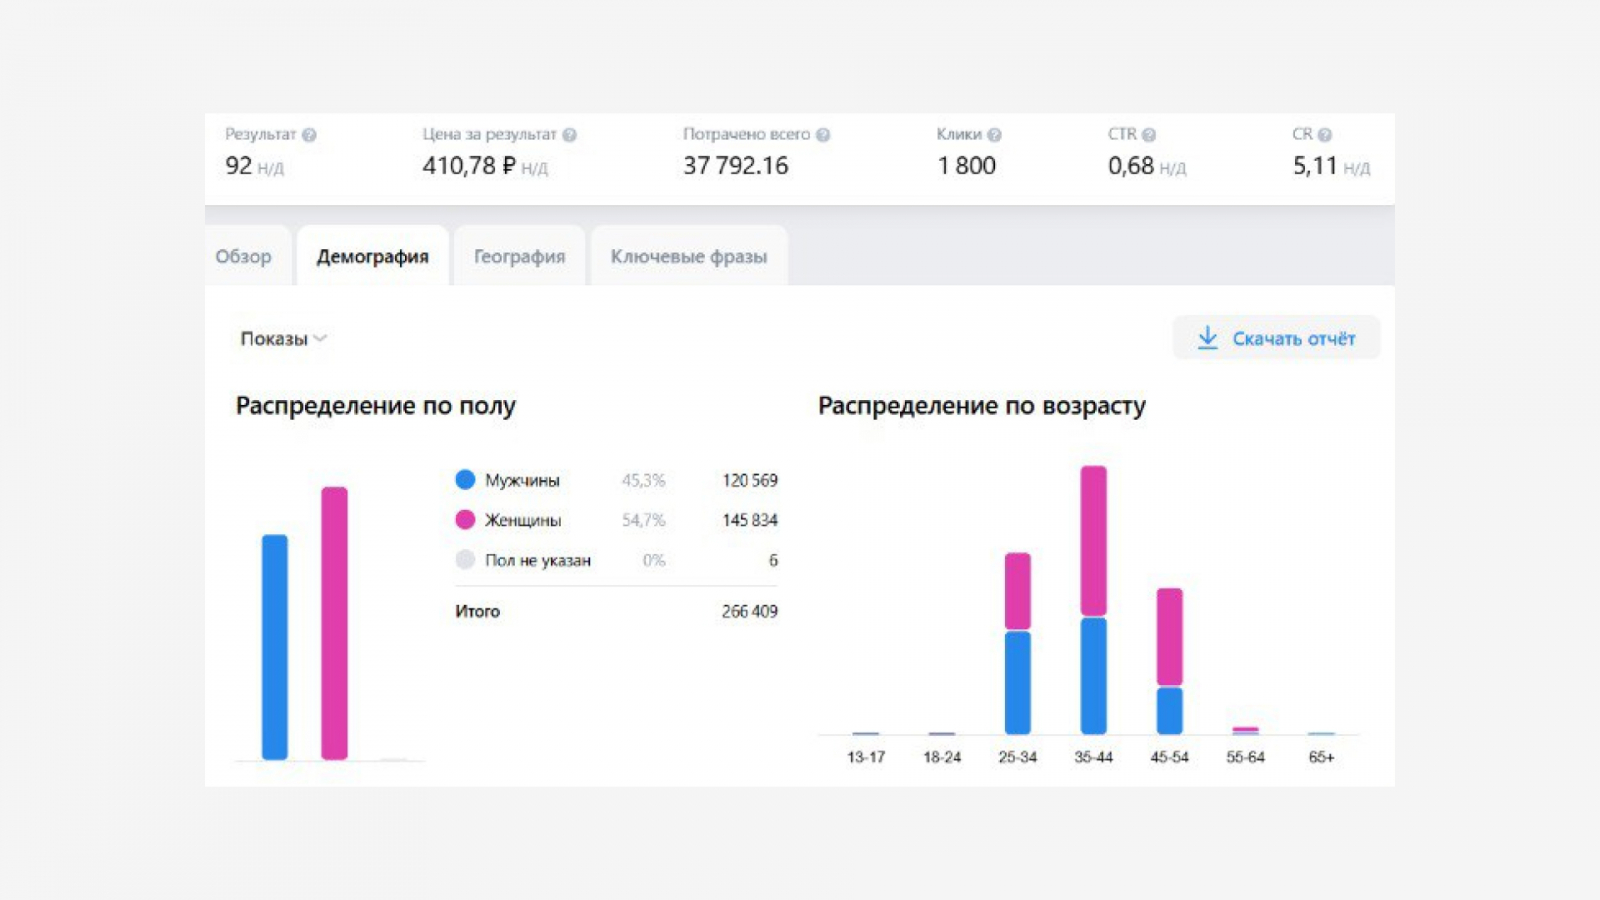Click blue segment of 25-34 age bar

point(1018,682)
